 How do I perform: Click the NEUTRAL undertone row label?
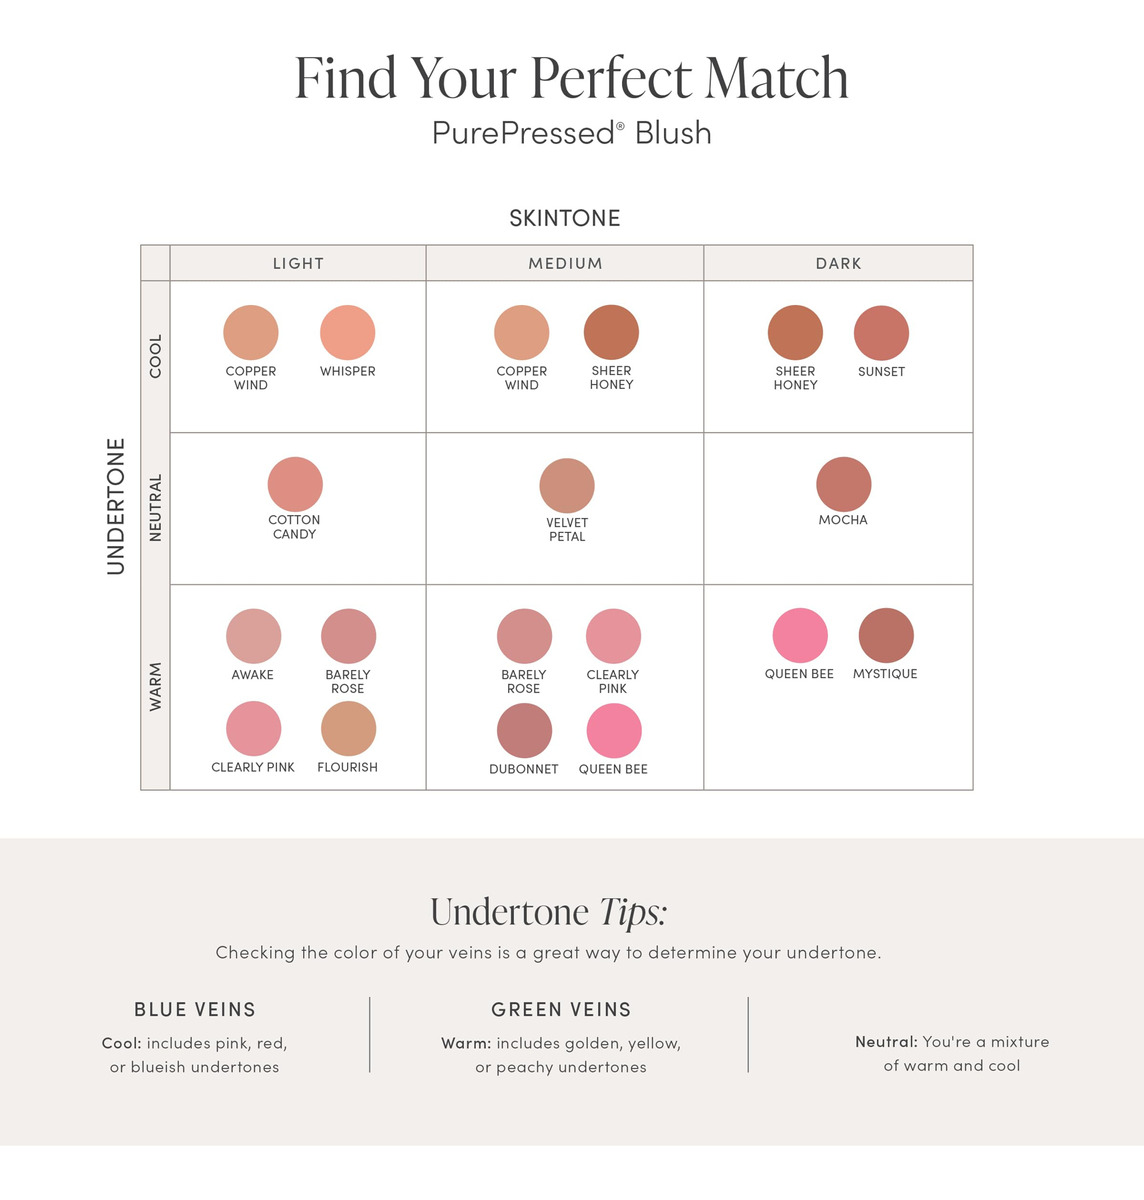pyautogui.click(x=155, y=508)
